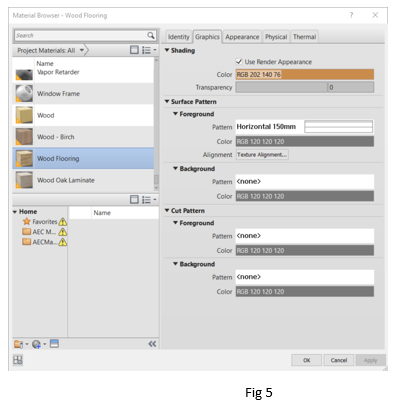Switch to the Graphics tab
The width and height of the screenshot is (398, 410).
click(x=207, y=37)
